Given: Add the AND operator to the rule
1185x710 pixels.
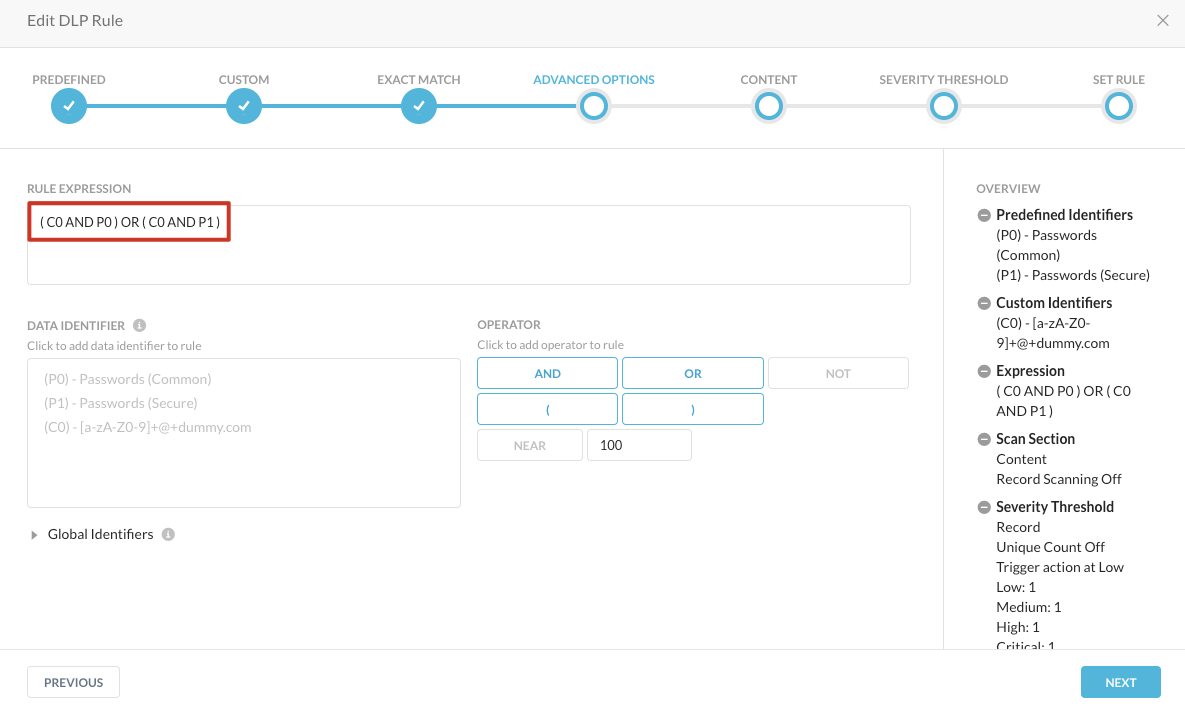Looking at the screenshot, I should click(x=547, y=373).
